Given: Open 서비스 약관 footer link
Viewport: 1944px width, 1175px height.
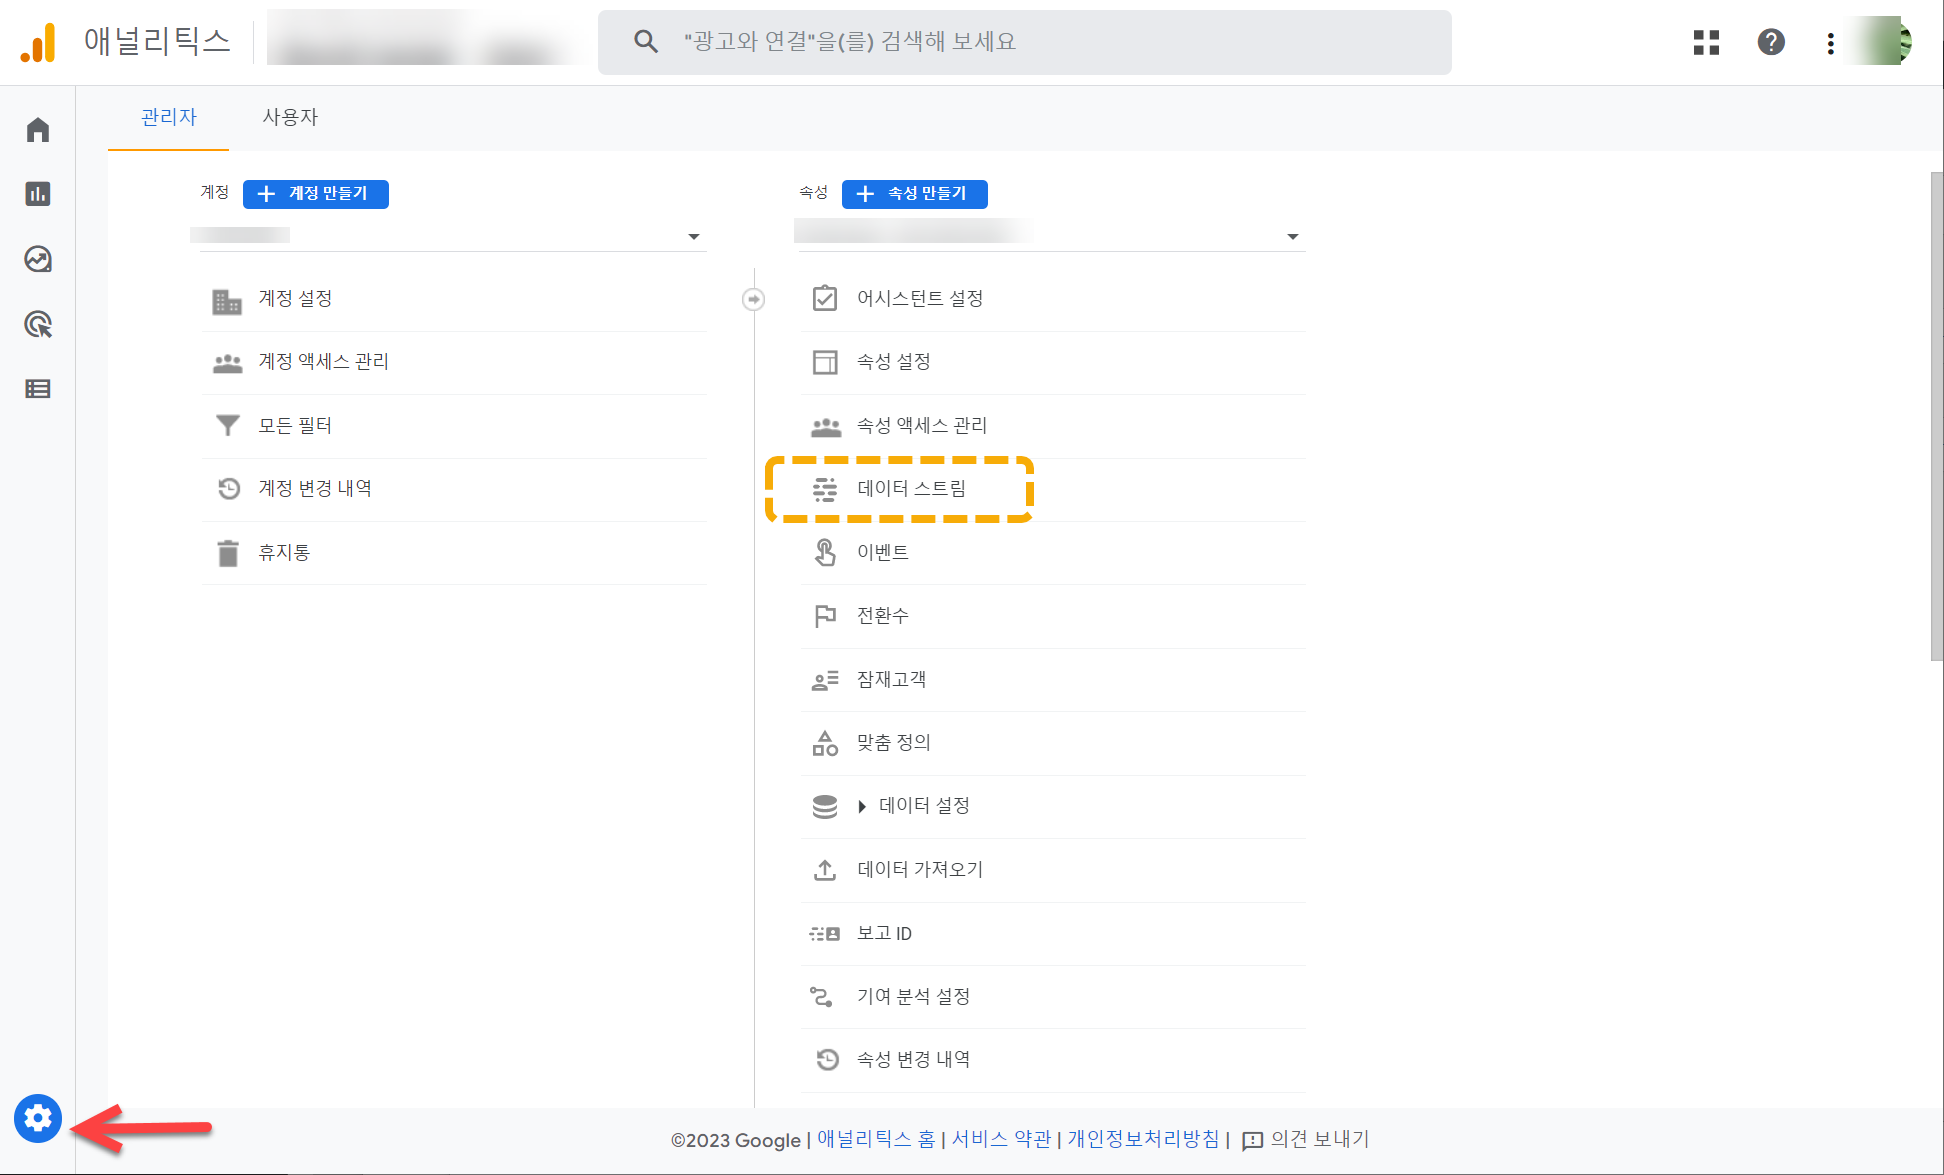Looking at the screenshot, I should [x=1001, y=1139].
